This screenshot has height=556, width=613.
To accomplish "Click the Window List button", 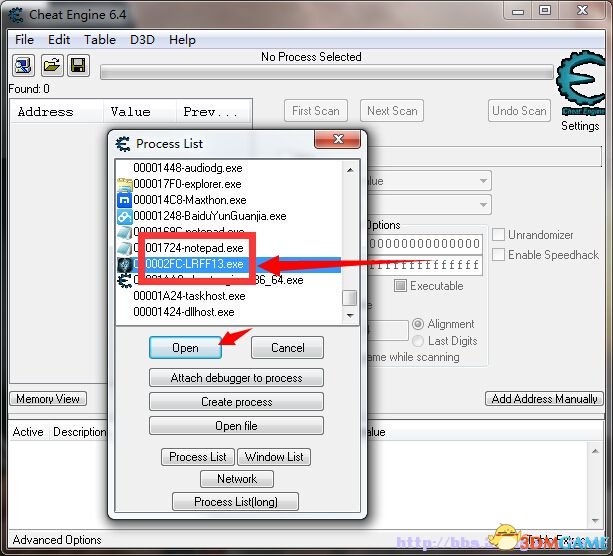I will pyautogui.click(x=274, y=457).
